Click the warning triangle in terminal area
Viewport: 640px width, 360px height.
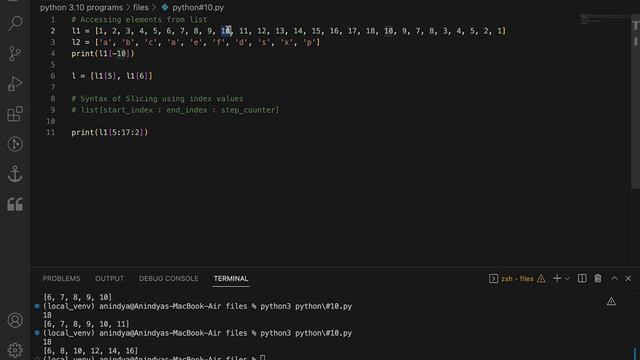click(x=611, y=301)
